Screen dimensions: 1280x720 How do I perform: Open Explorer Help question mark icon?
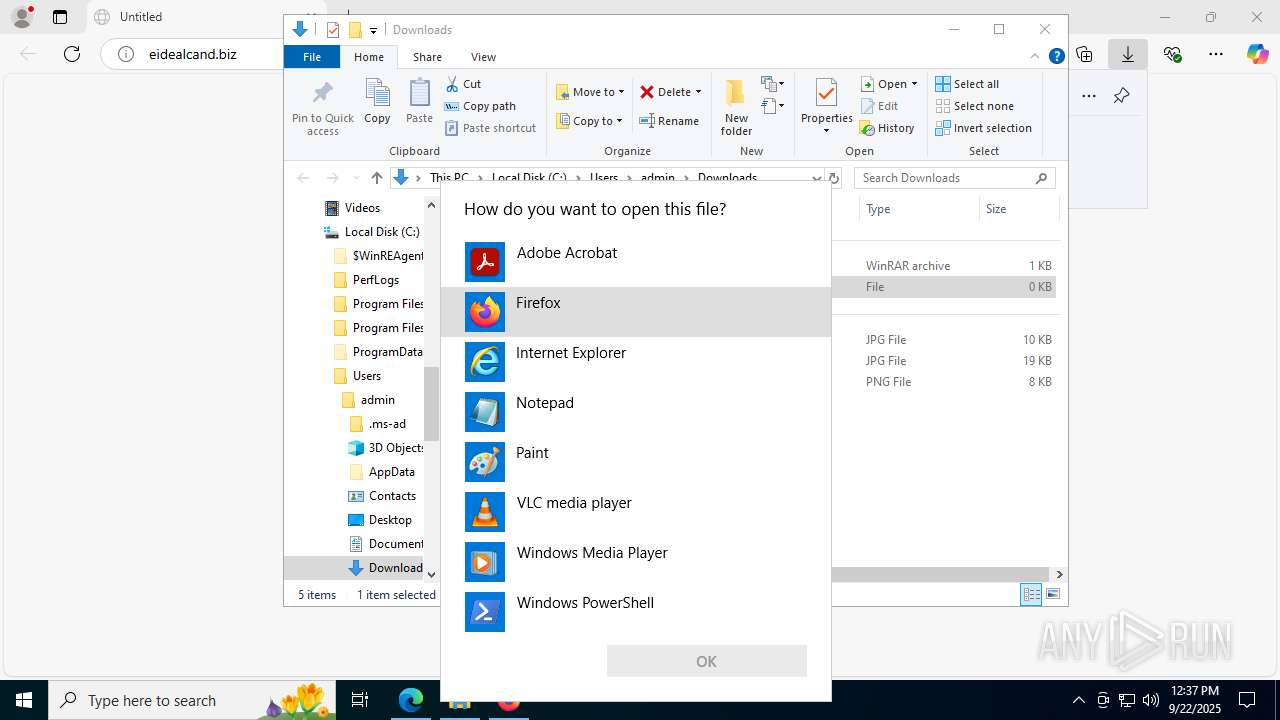(1056, 57)
